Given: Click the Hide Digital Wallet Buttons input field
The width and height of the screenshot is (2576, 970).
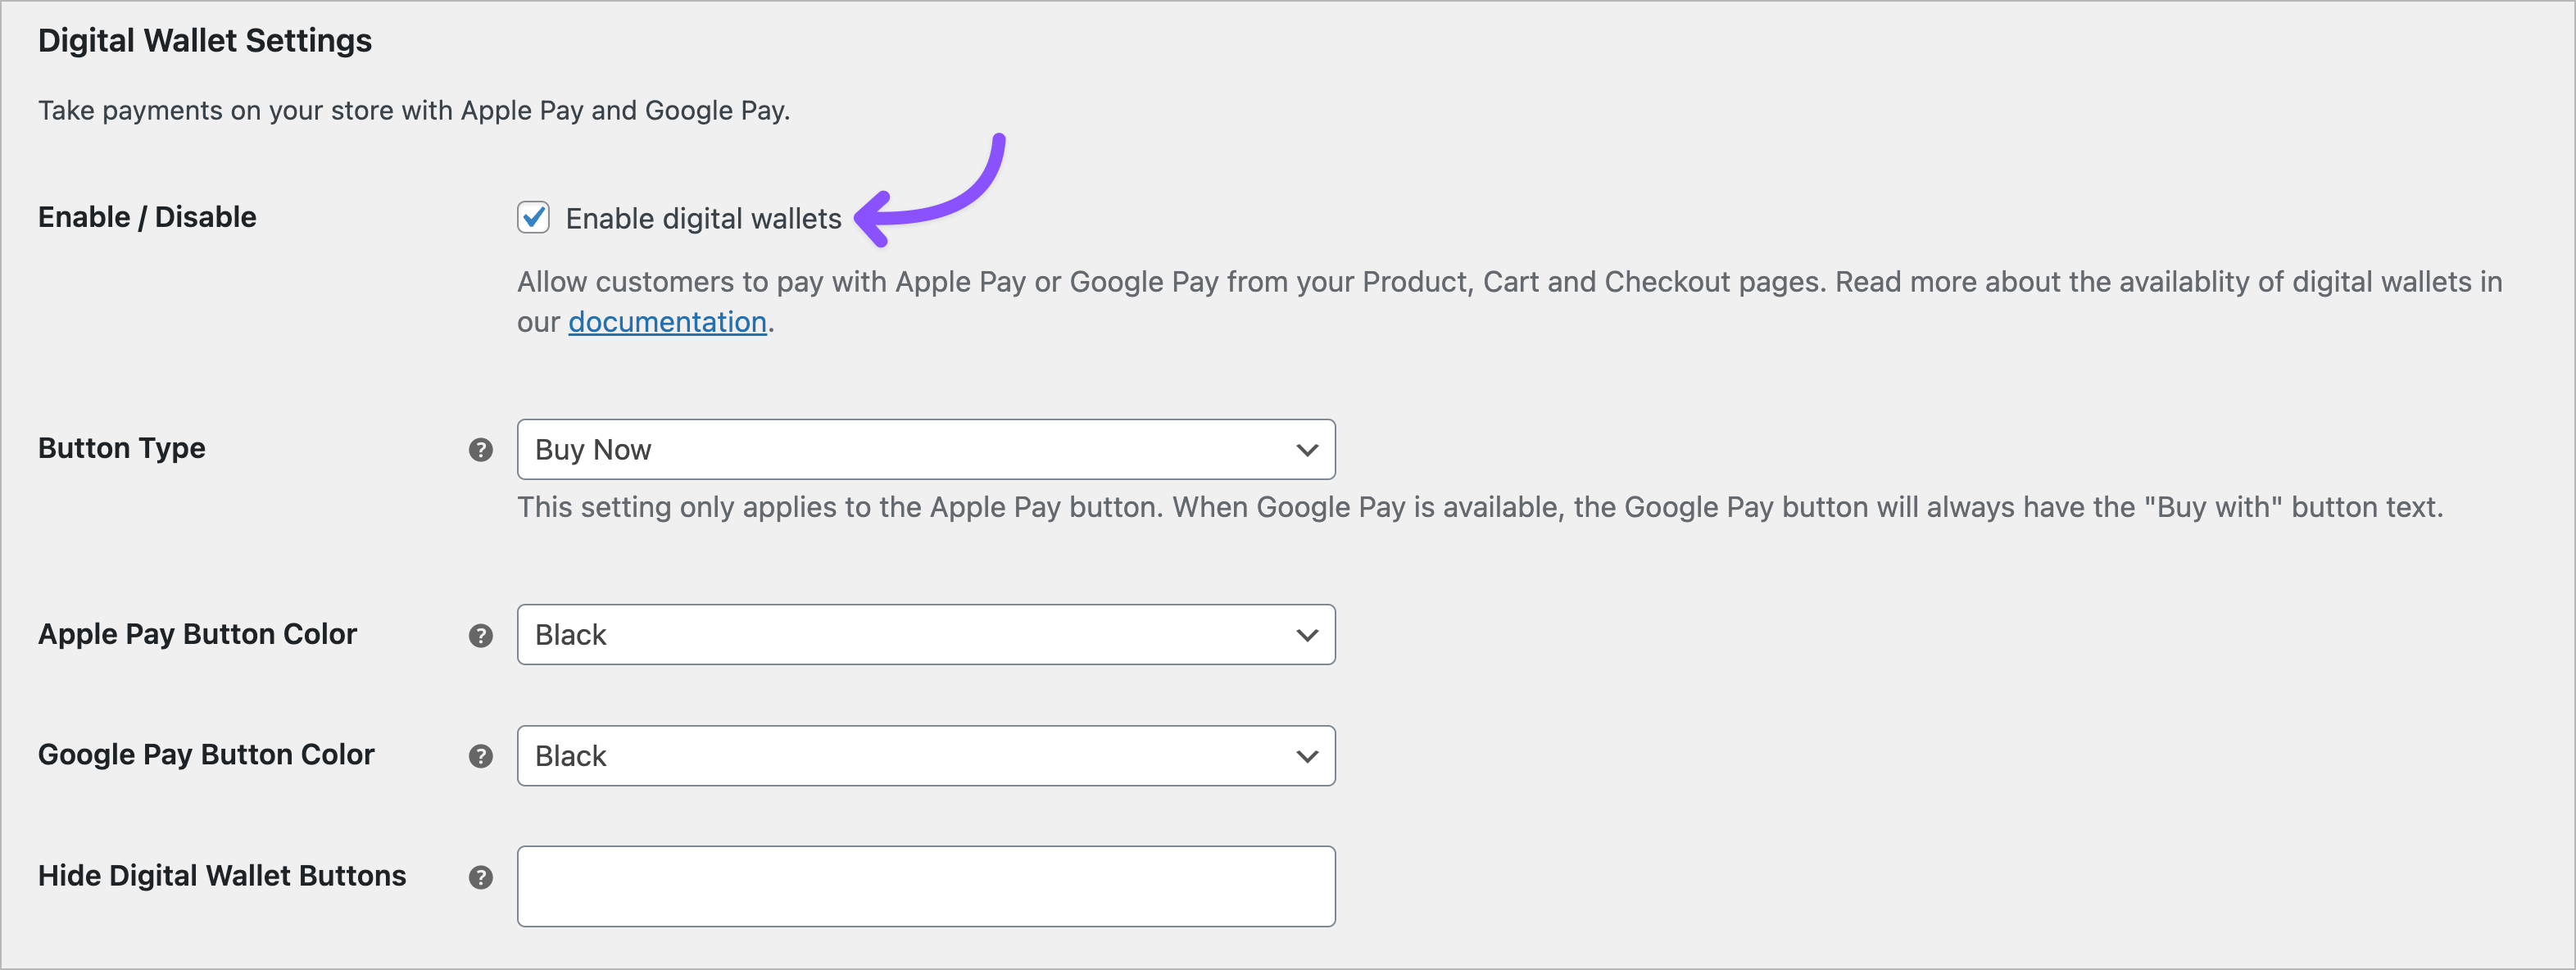Looking at the screenshot, I should tap(925, 886).
